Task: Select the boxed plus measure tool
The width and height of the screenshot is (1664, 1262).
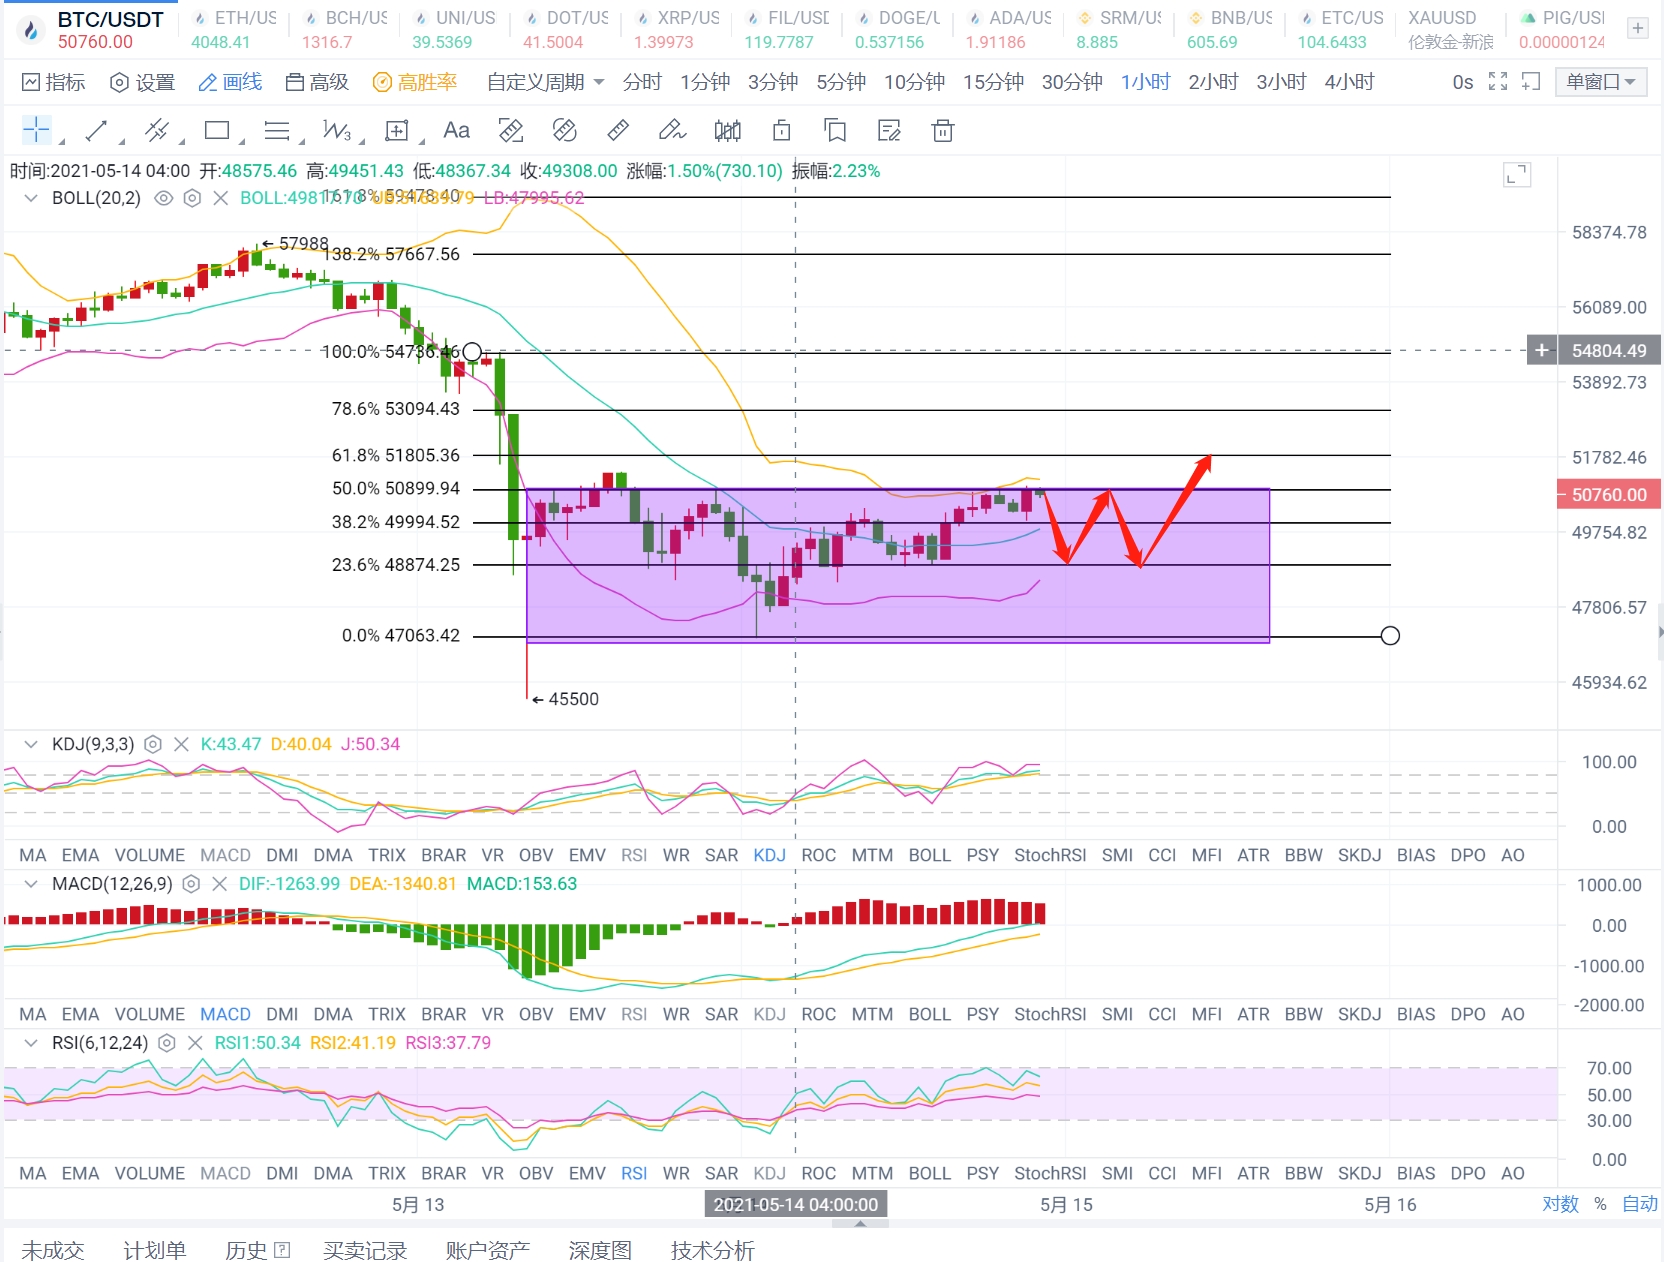Action: click(x=397, y=130)
